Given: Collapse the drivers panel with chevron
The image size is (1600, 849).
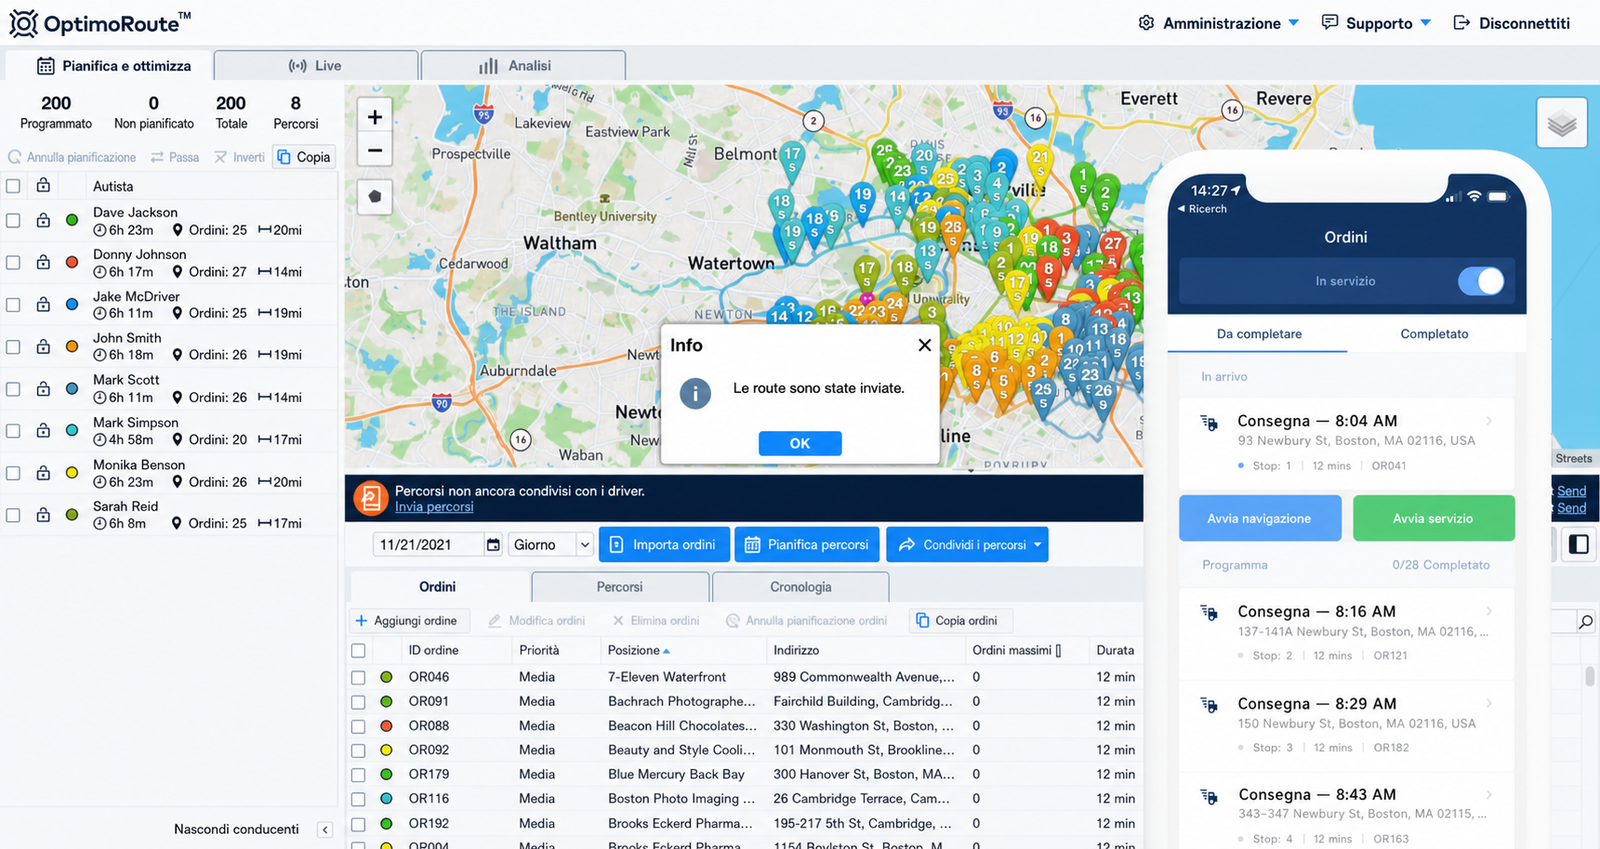Looking at the screenshot, I should click(325, 829).
